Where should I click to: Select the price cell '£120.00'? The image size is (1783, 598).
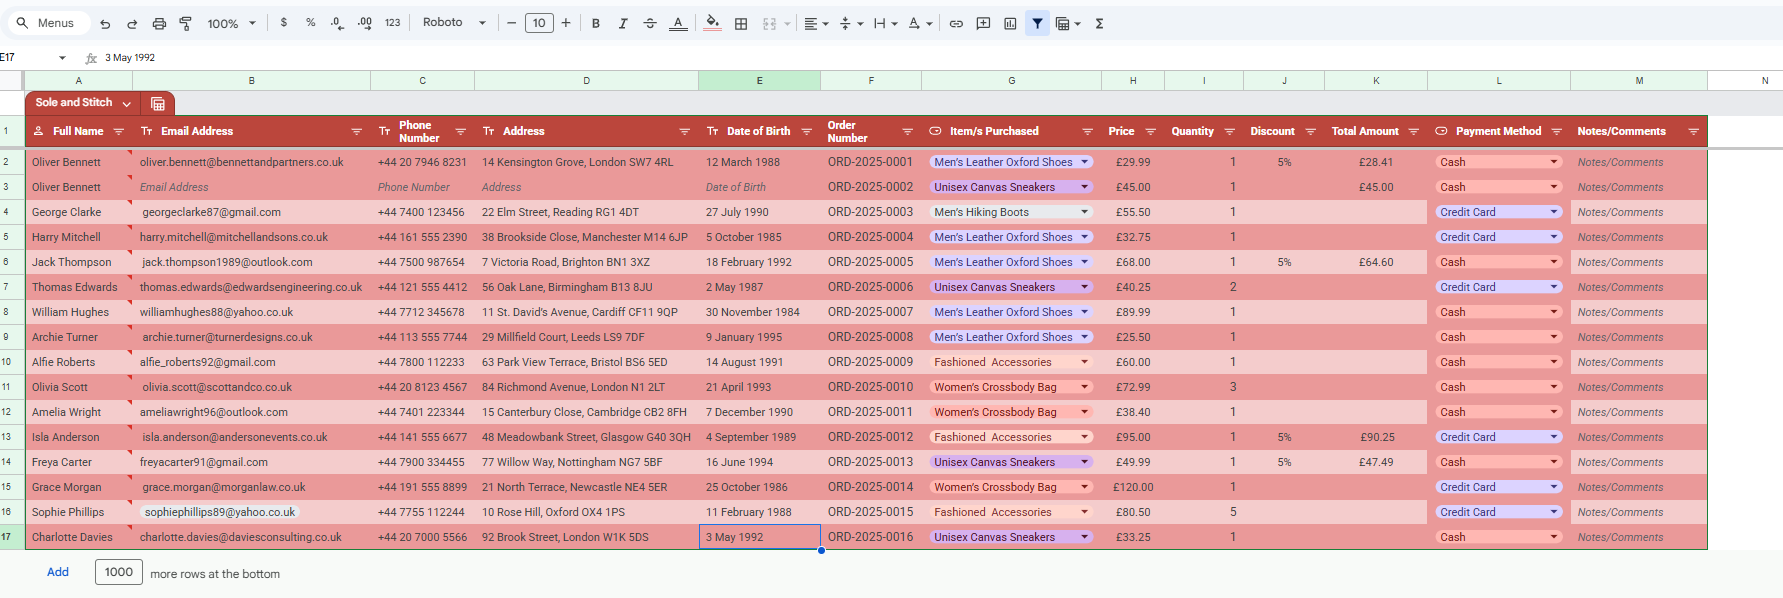pos(1133,487)
